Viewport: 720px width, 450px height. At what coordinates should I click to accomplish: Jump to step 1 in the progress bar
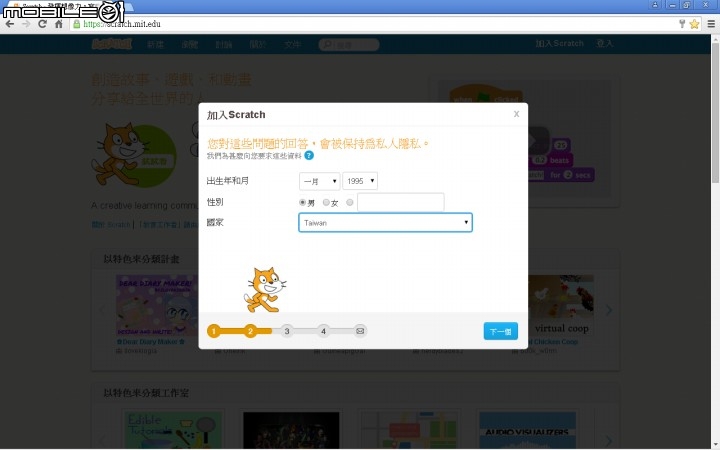coord(214,331)
